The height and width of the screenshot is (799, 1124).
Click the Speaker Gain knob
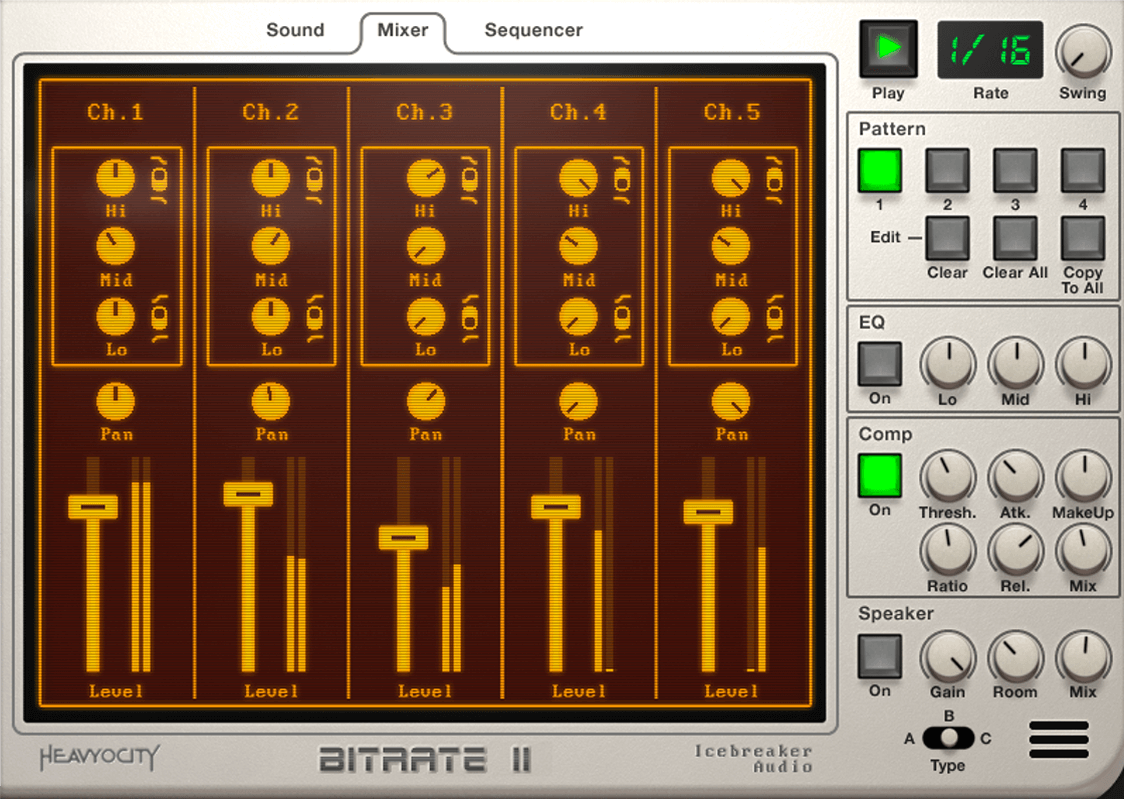[x=947, y=657]
